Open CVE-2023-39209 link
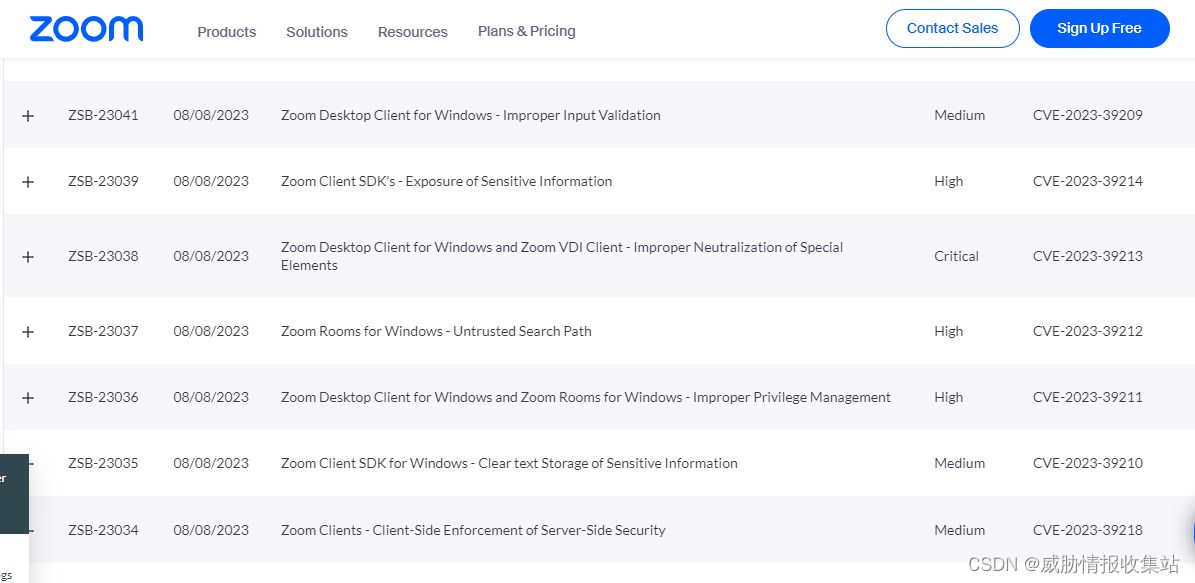 1088,115
